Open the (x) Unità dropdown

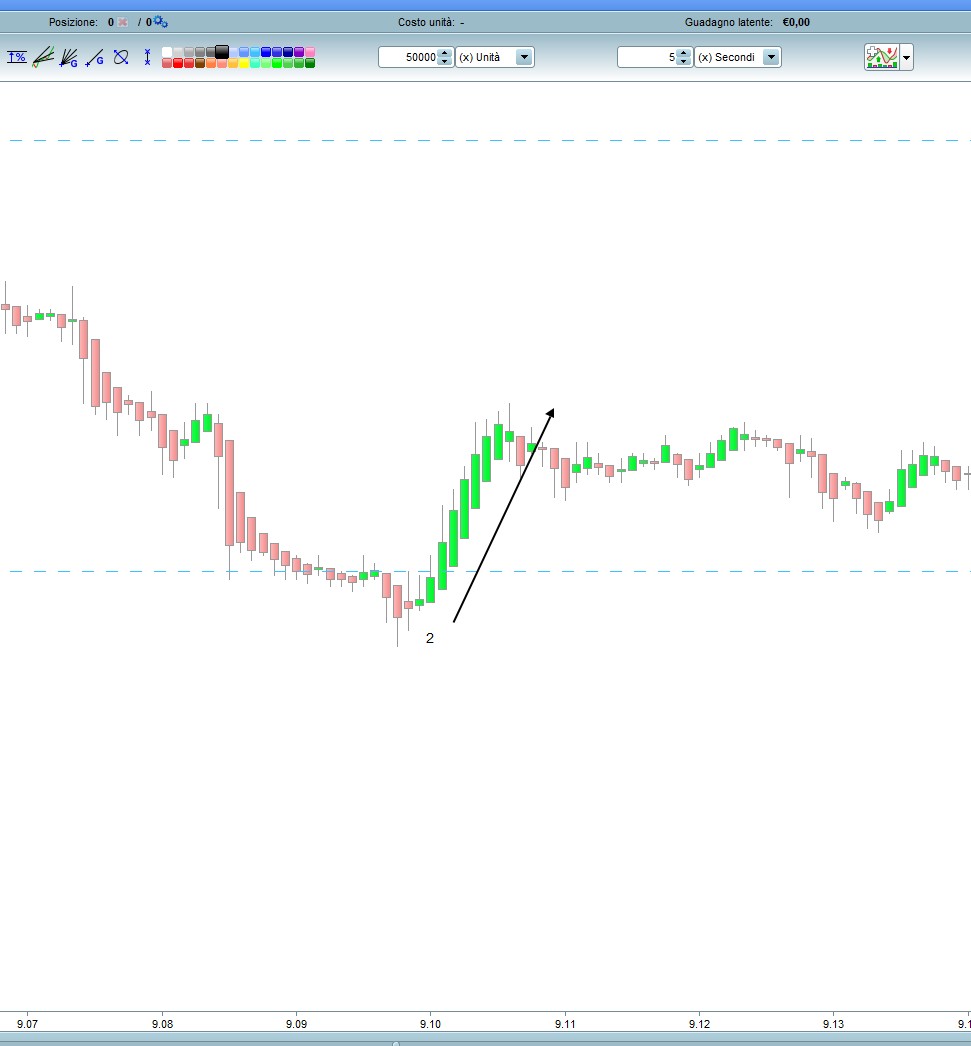click(x=495, y=57)
